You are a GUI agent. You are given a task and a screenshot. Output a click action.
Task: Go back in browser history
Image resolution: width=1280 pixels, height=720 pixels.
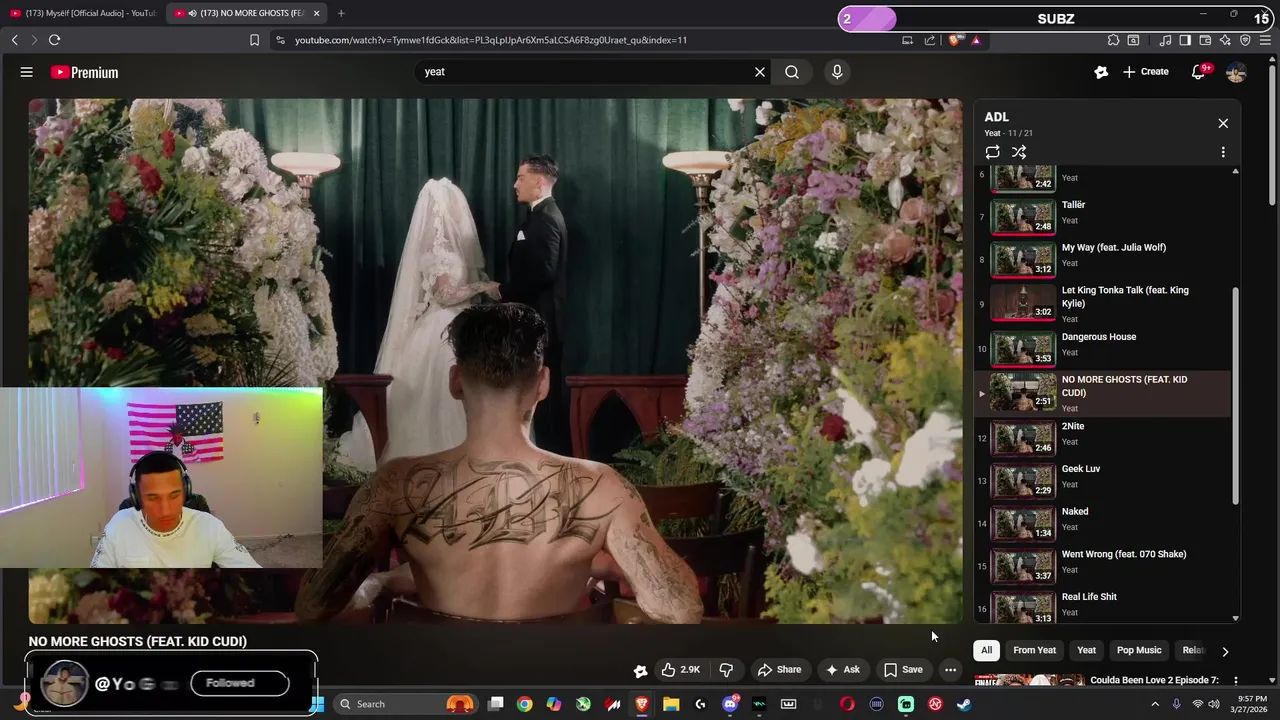pyautogui.click(x=14, y=40)
